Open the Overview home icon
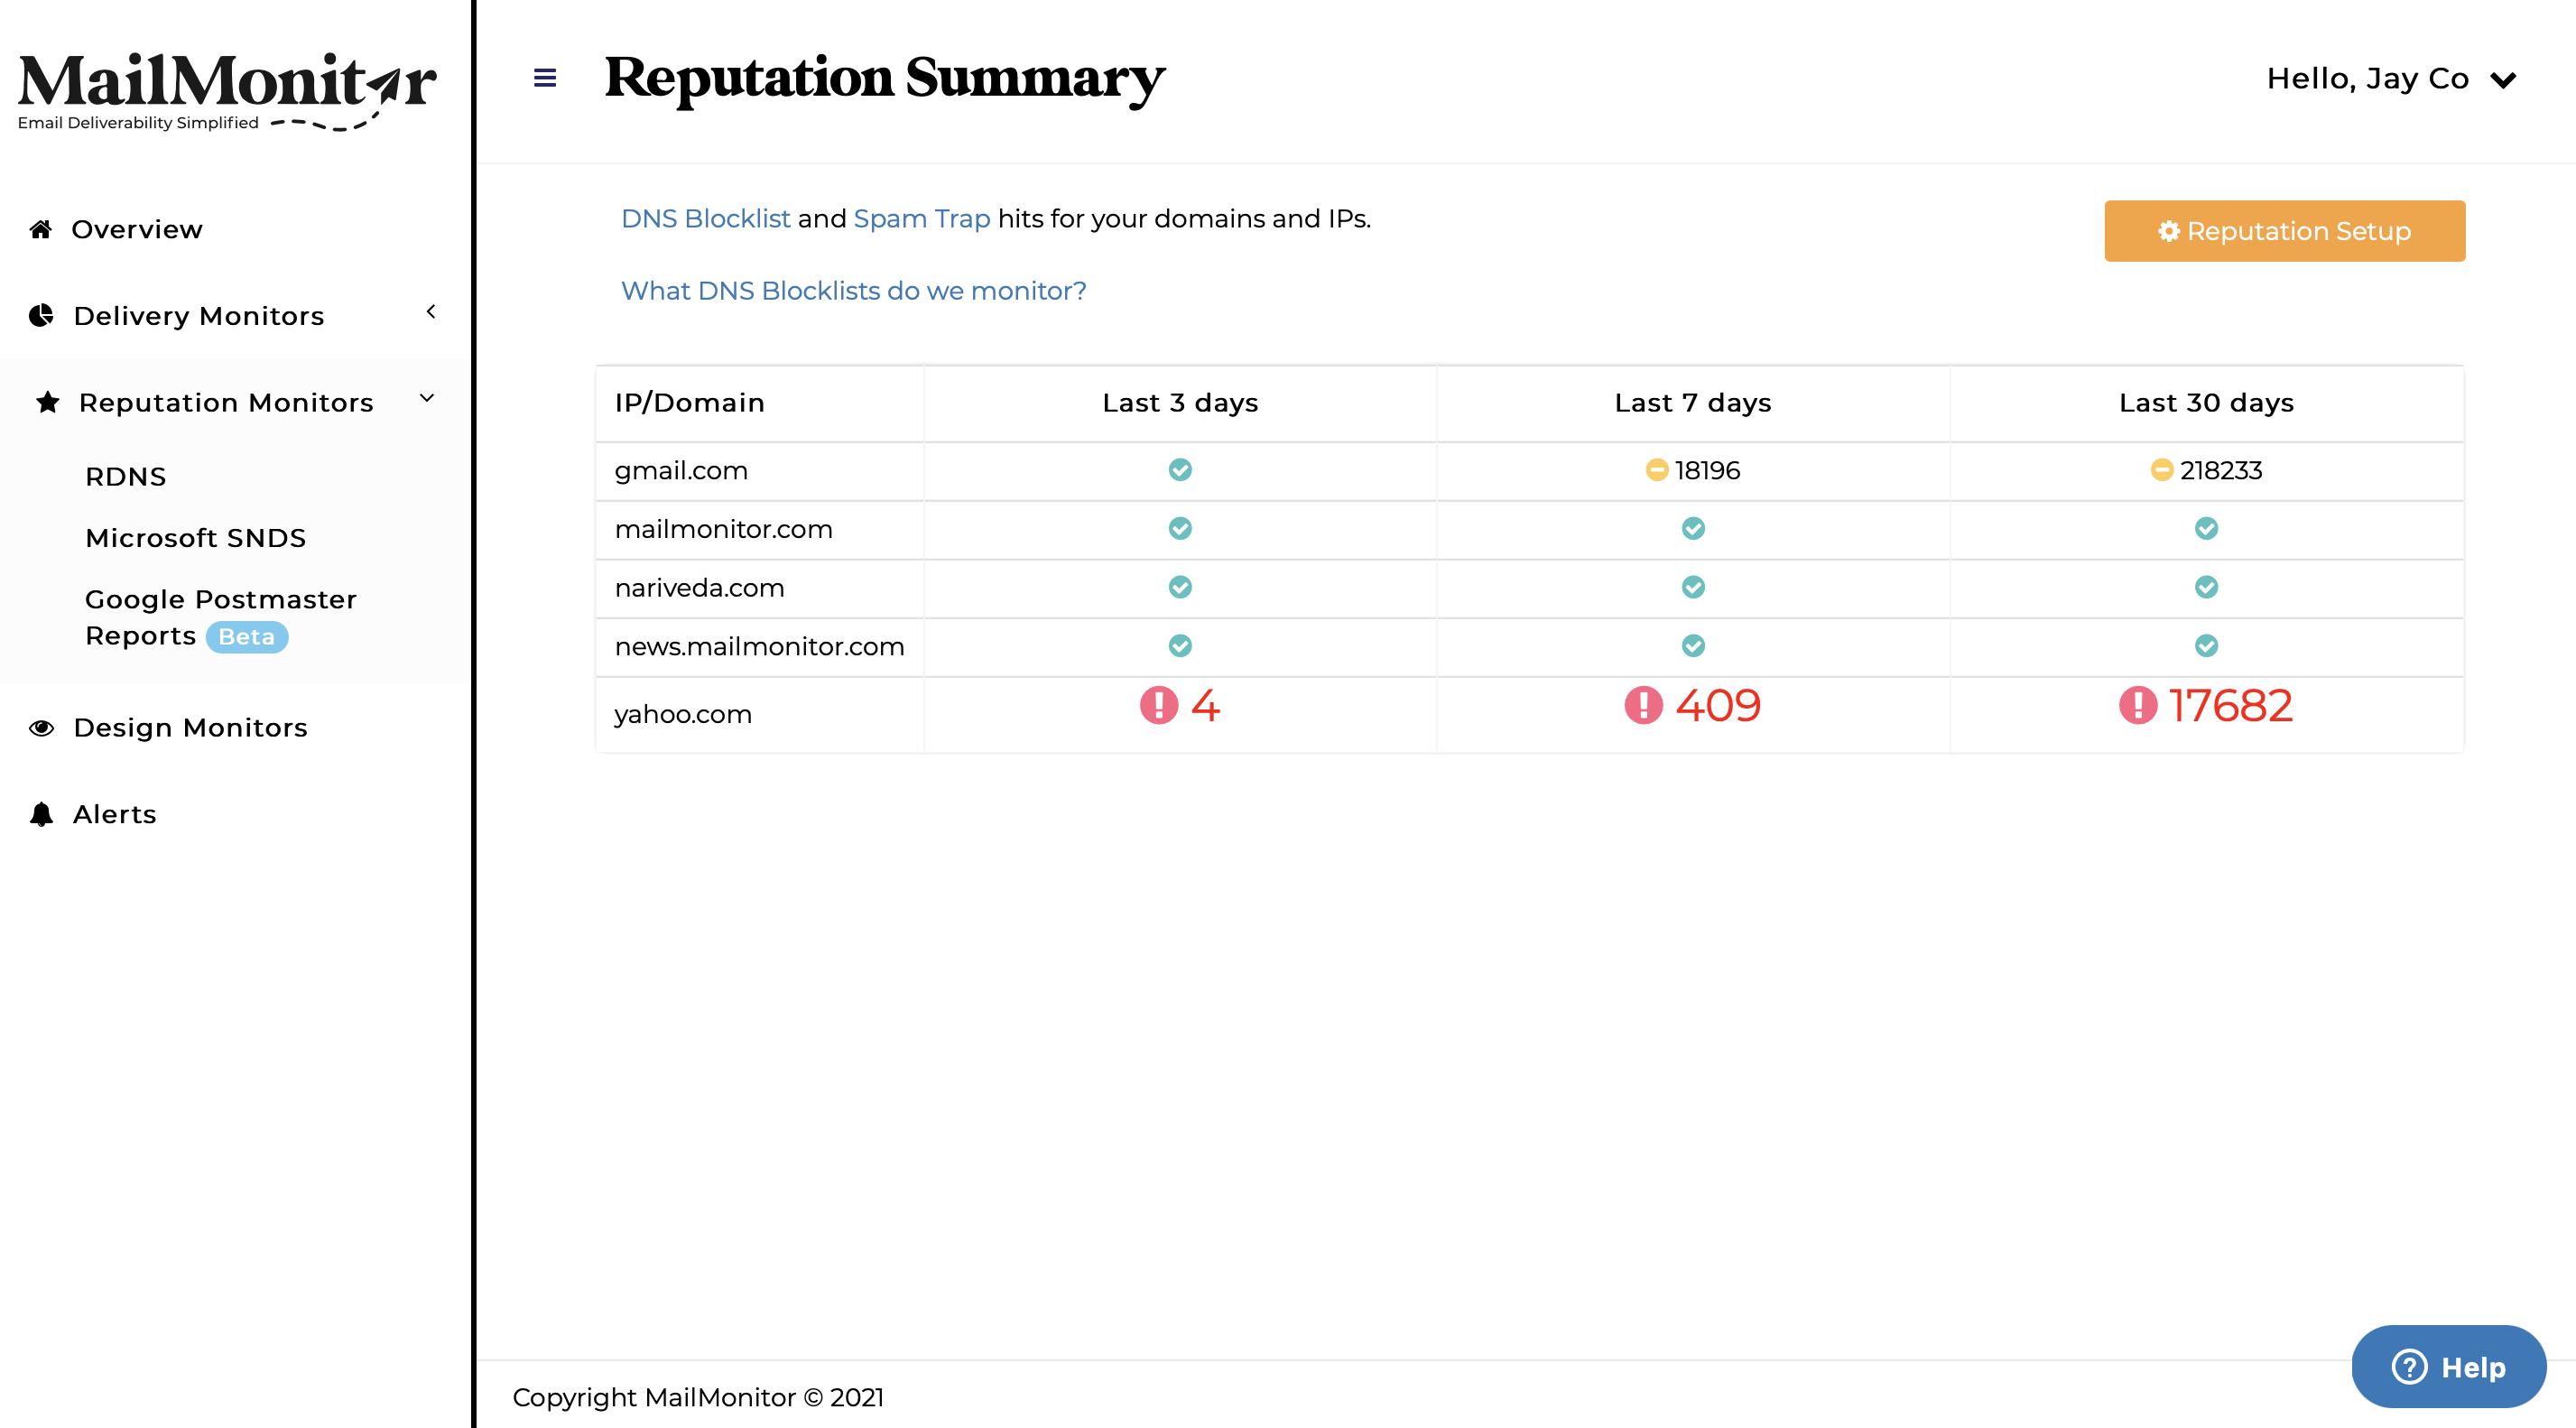Screen dimensions: 2576x1428 (x=40, y=229)
